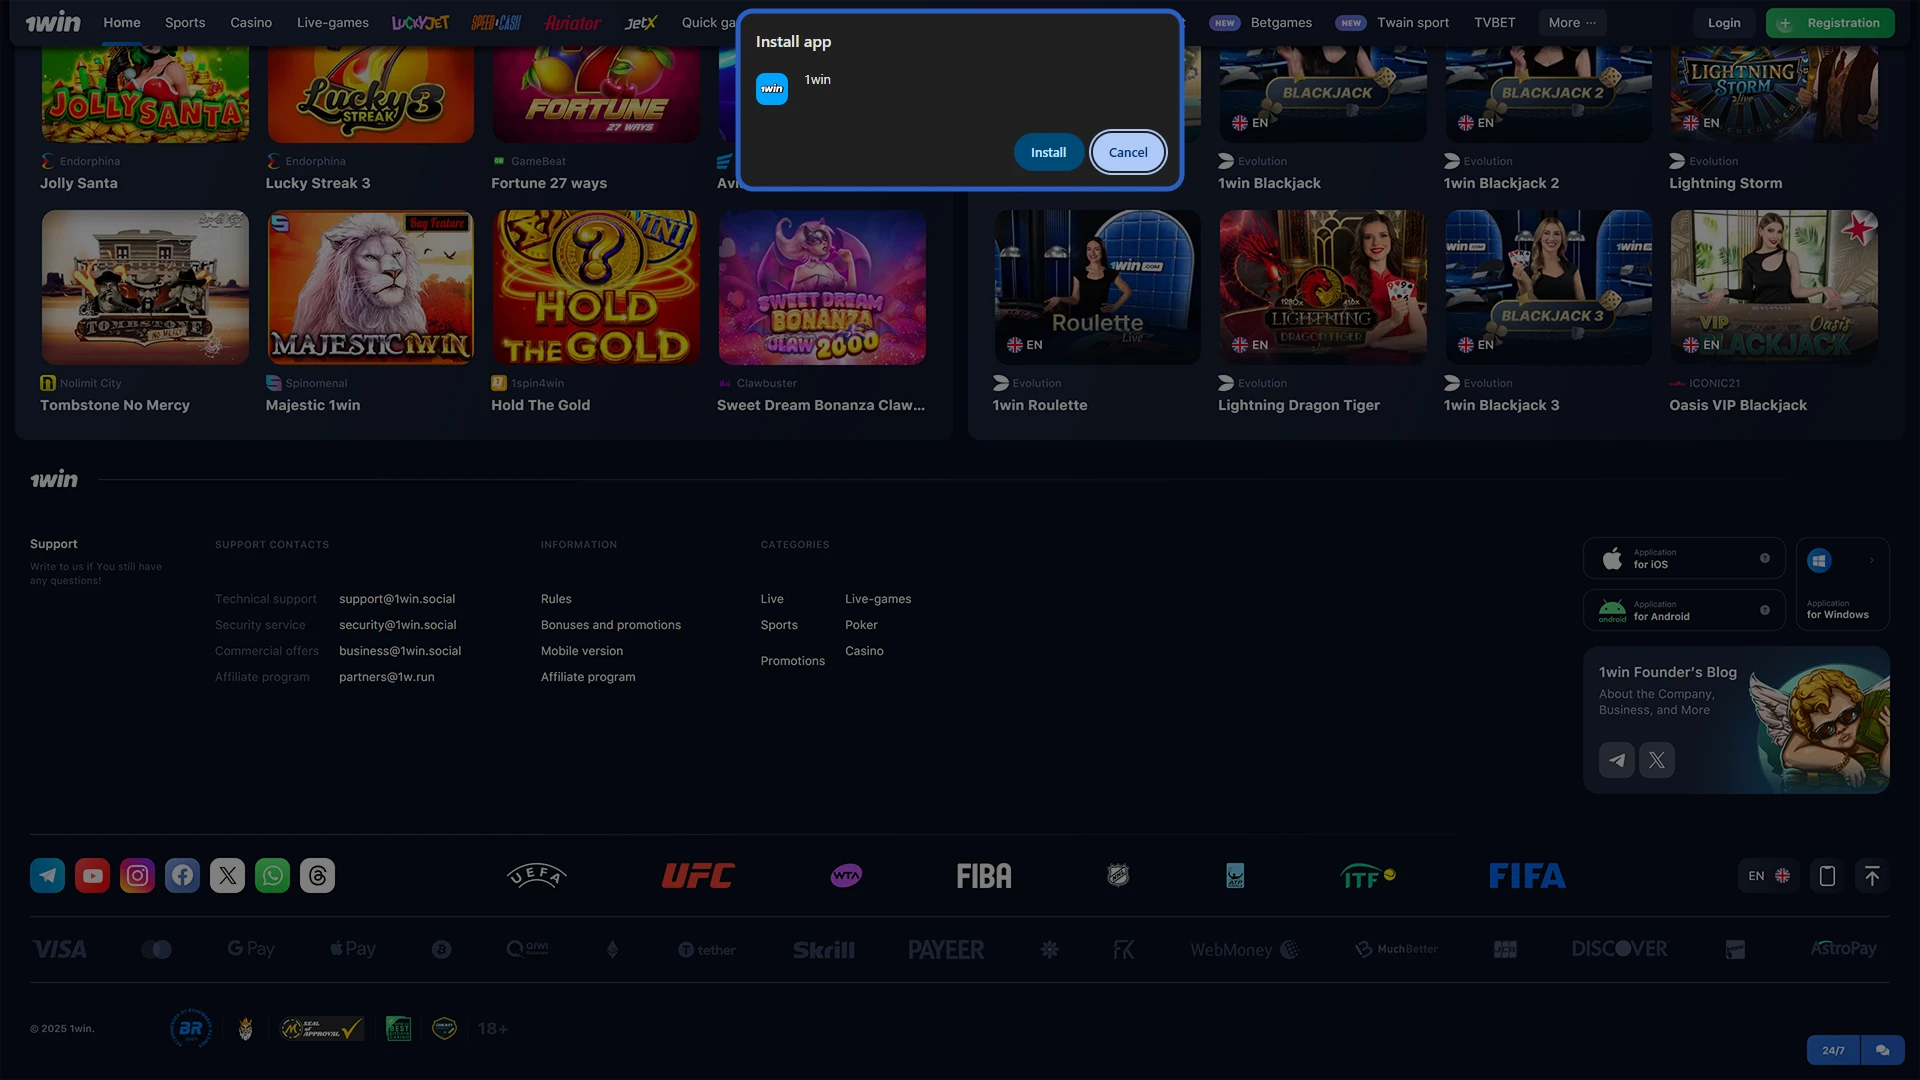Click the security@1win.social email link
This screenshot has height=1080, width=1920.
tap(398, 625)
